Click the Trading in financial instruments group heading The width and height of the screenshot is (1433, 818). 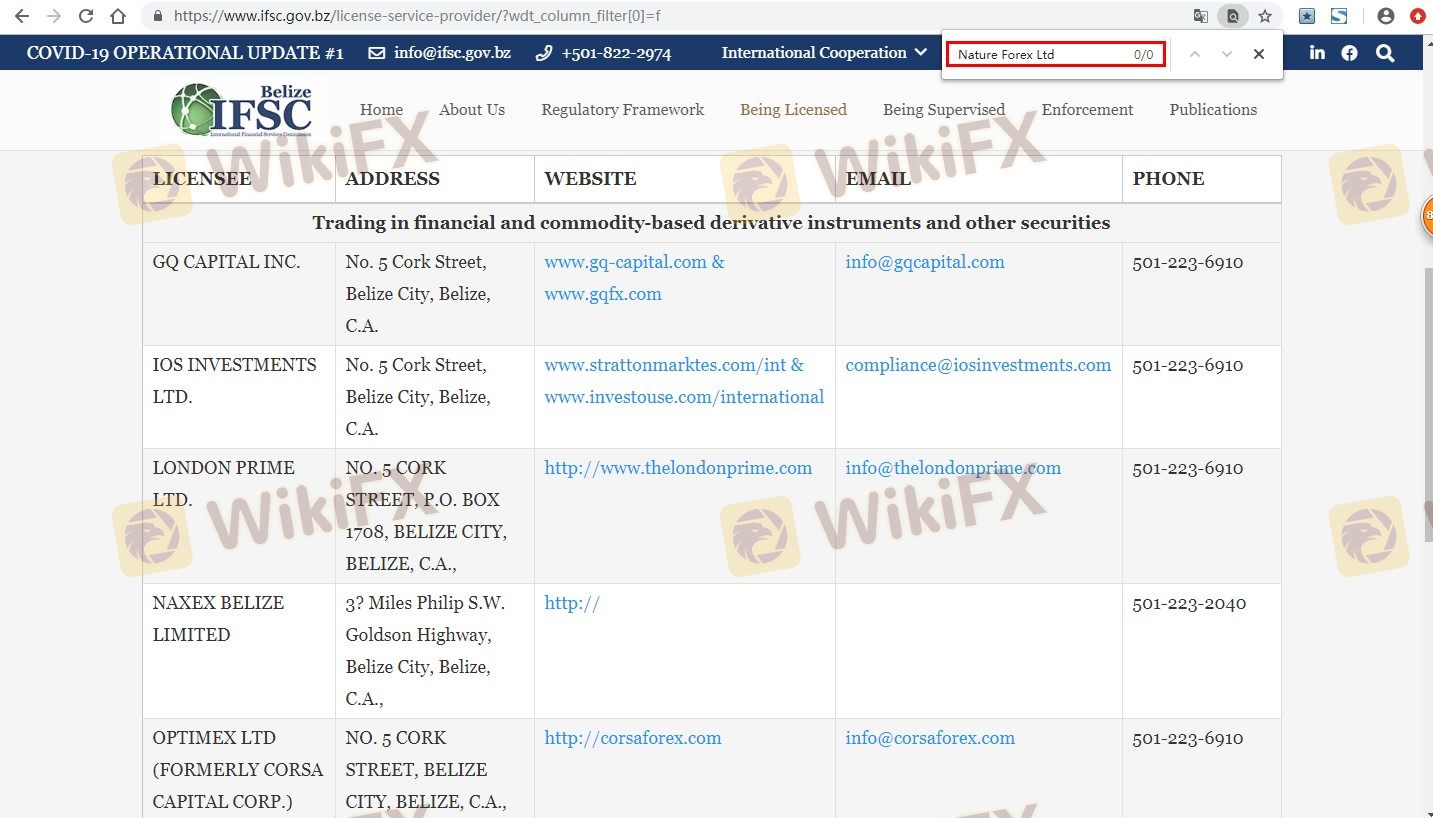pyautogui.click(x=711, y=223)
